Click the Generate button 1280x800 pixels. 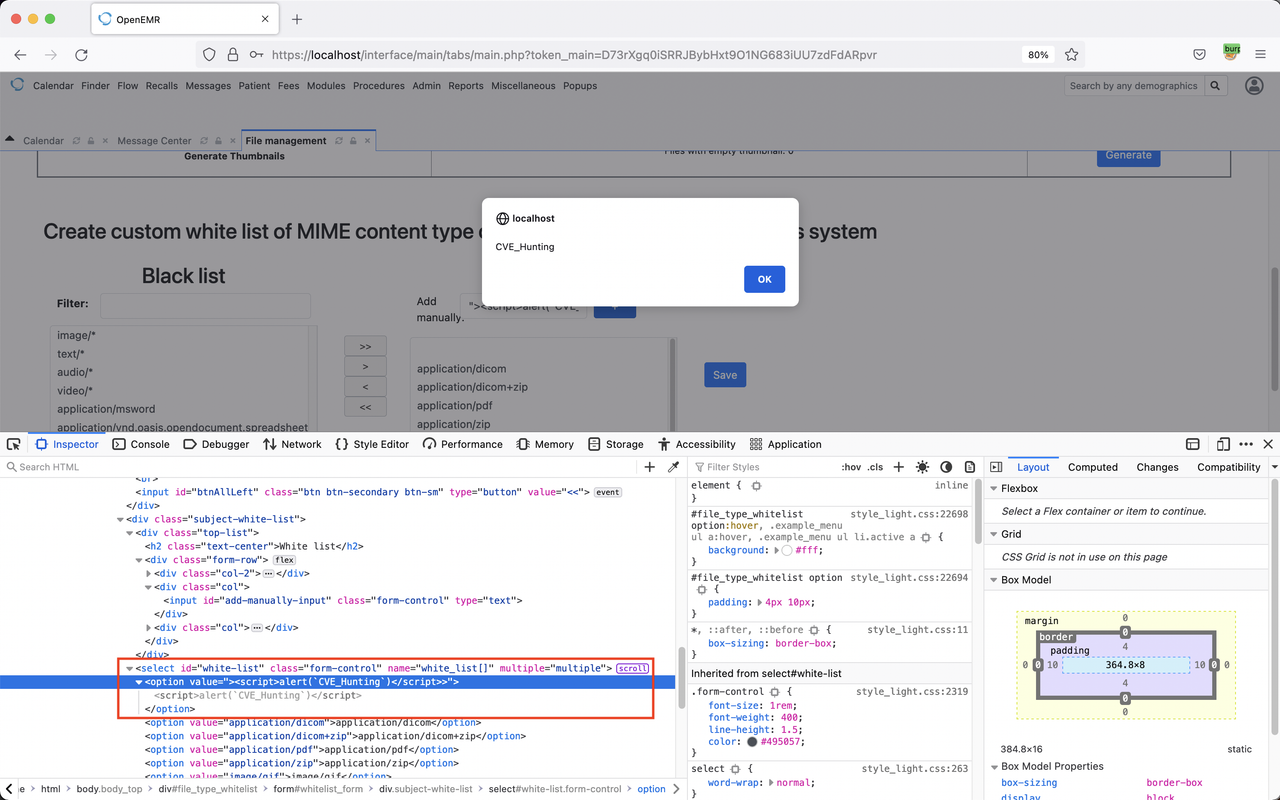coord(1128,155)
